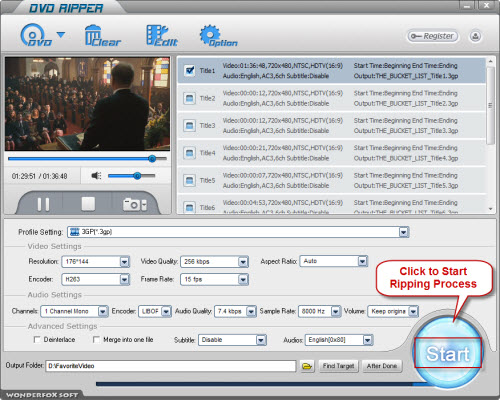Click the video playback position slider
500x400 pixels.
point(87,159)
